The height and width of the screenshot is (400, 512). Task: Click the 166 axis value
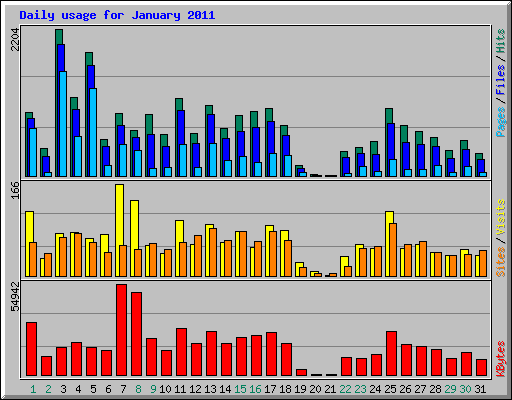coord(15,190)
